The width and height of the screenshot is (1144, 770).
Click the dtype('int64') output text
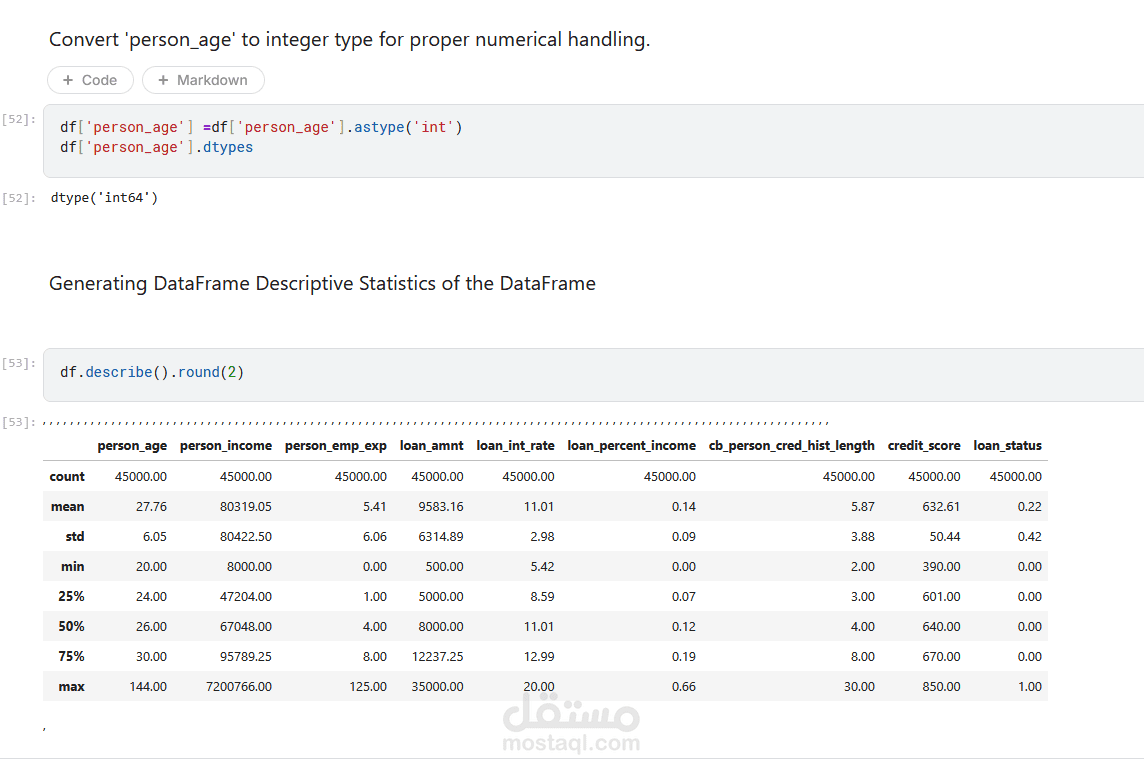(104, 198)
